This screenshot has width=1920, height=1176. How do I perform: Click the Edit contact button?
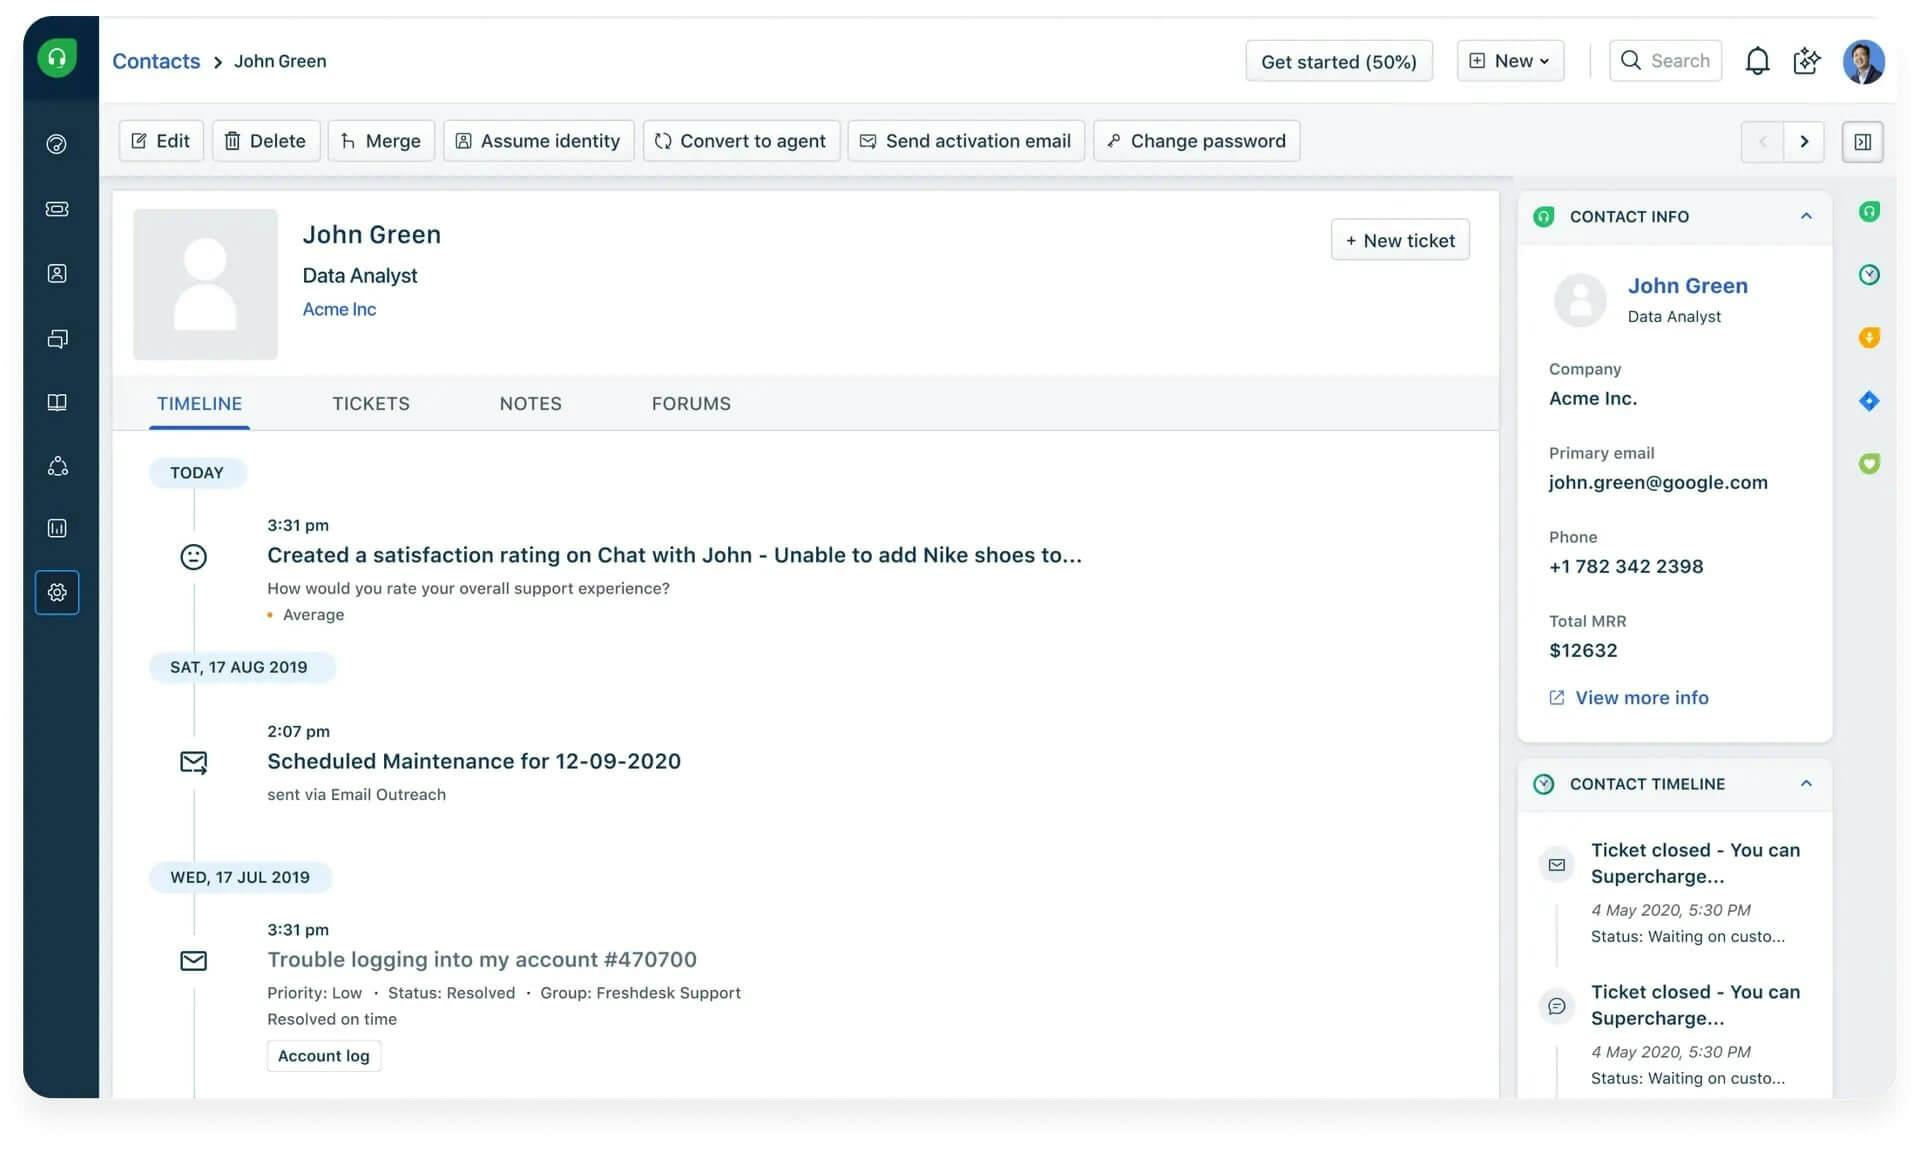coord(160,140)
